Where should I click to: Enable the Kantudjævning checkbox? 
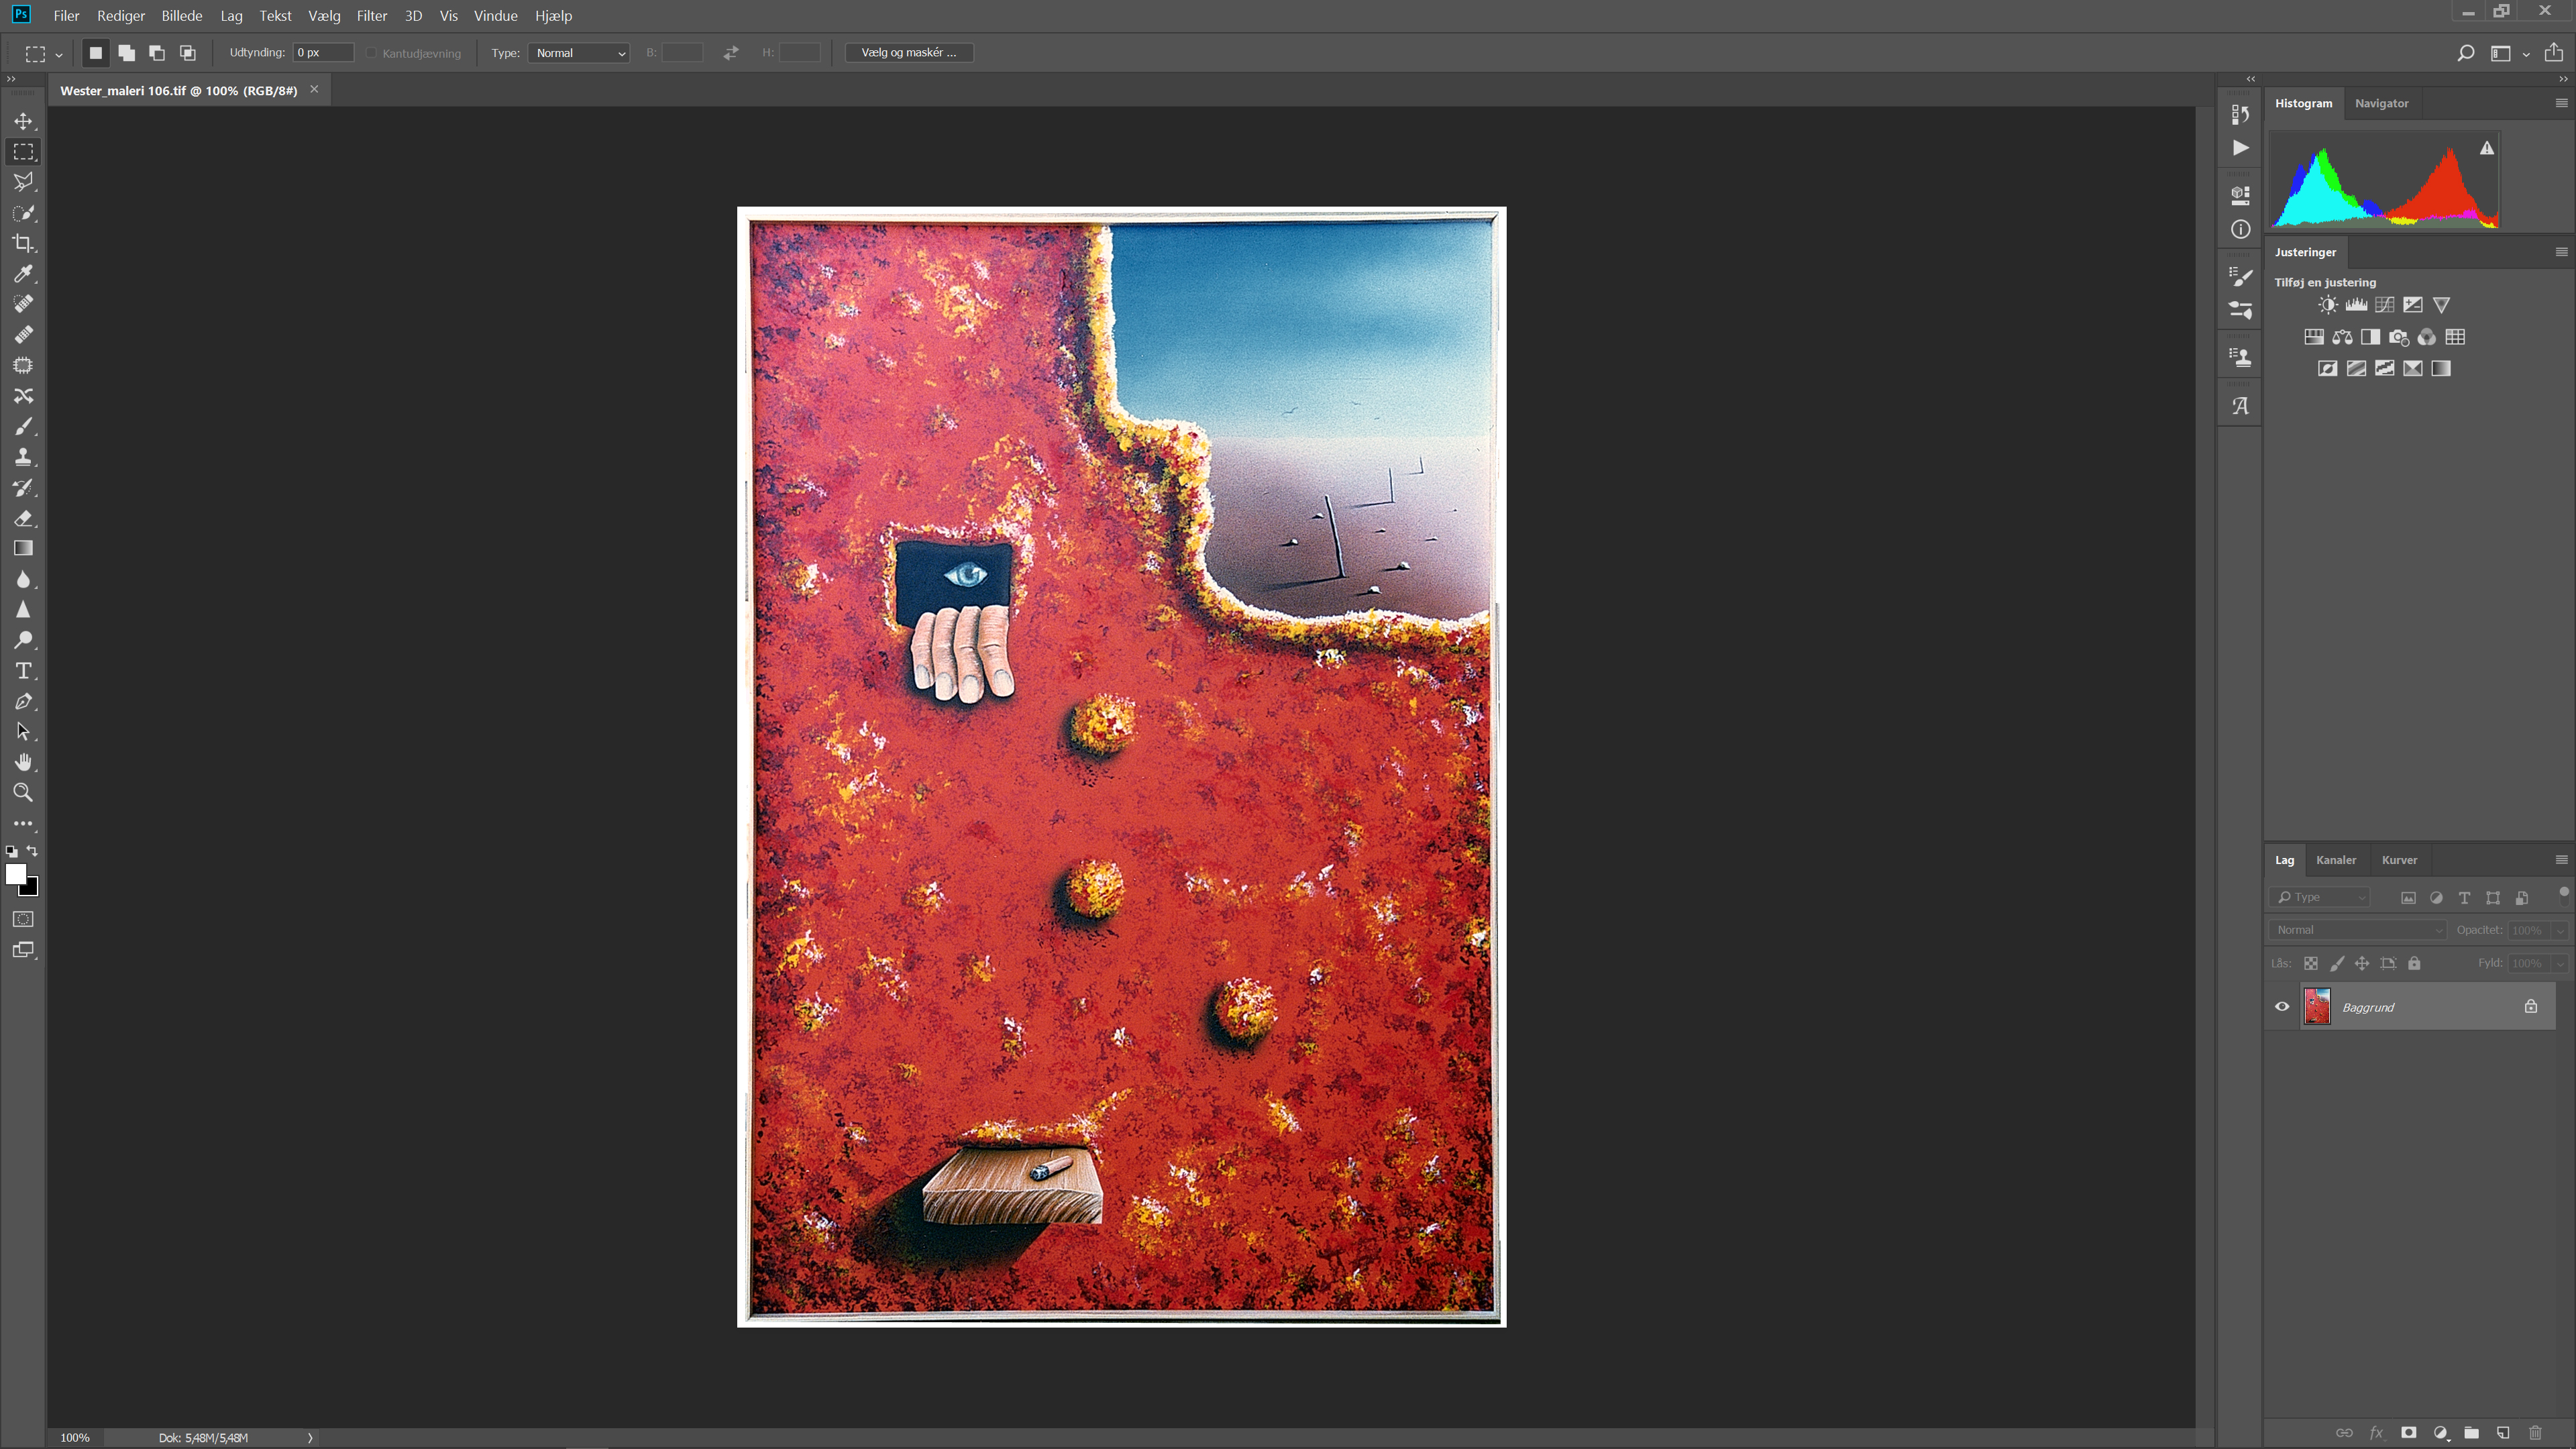pyautogui.click(x=371, y=53)
